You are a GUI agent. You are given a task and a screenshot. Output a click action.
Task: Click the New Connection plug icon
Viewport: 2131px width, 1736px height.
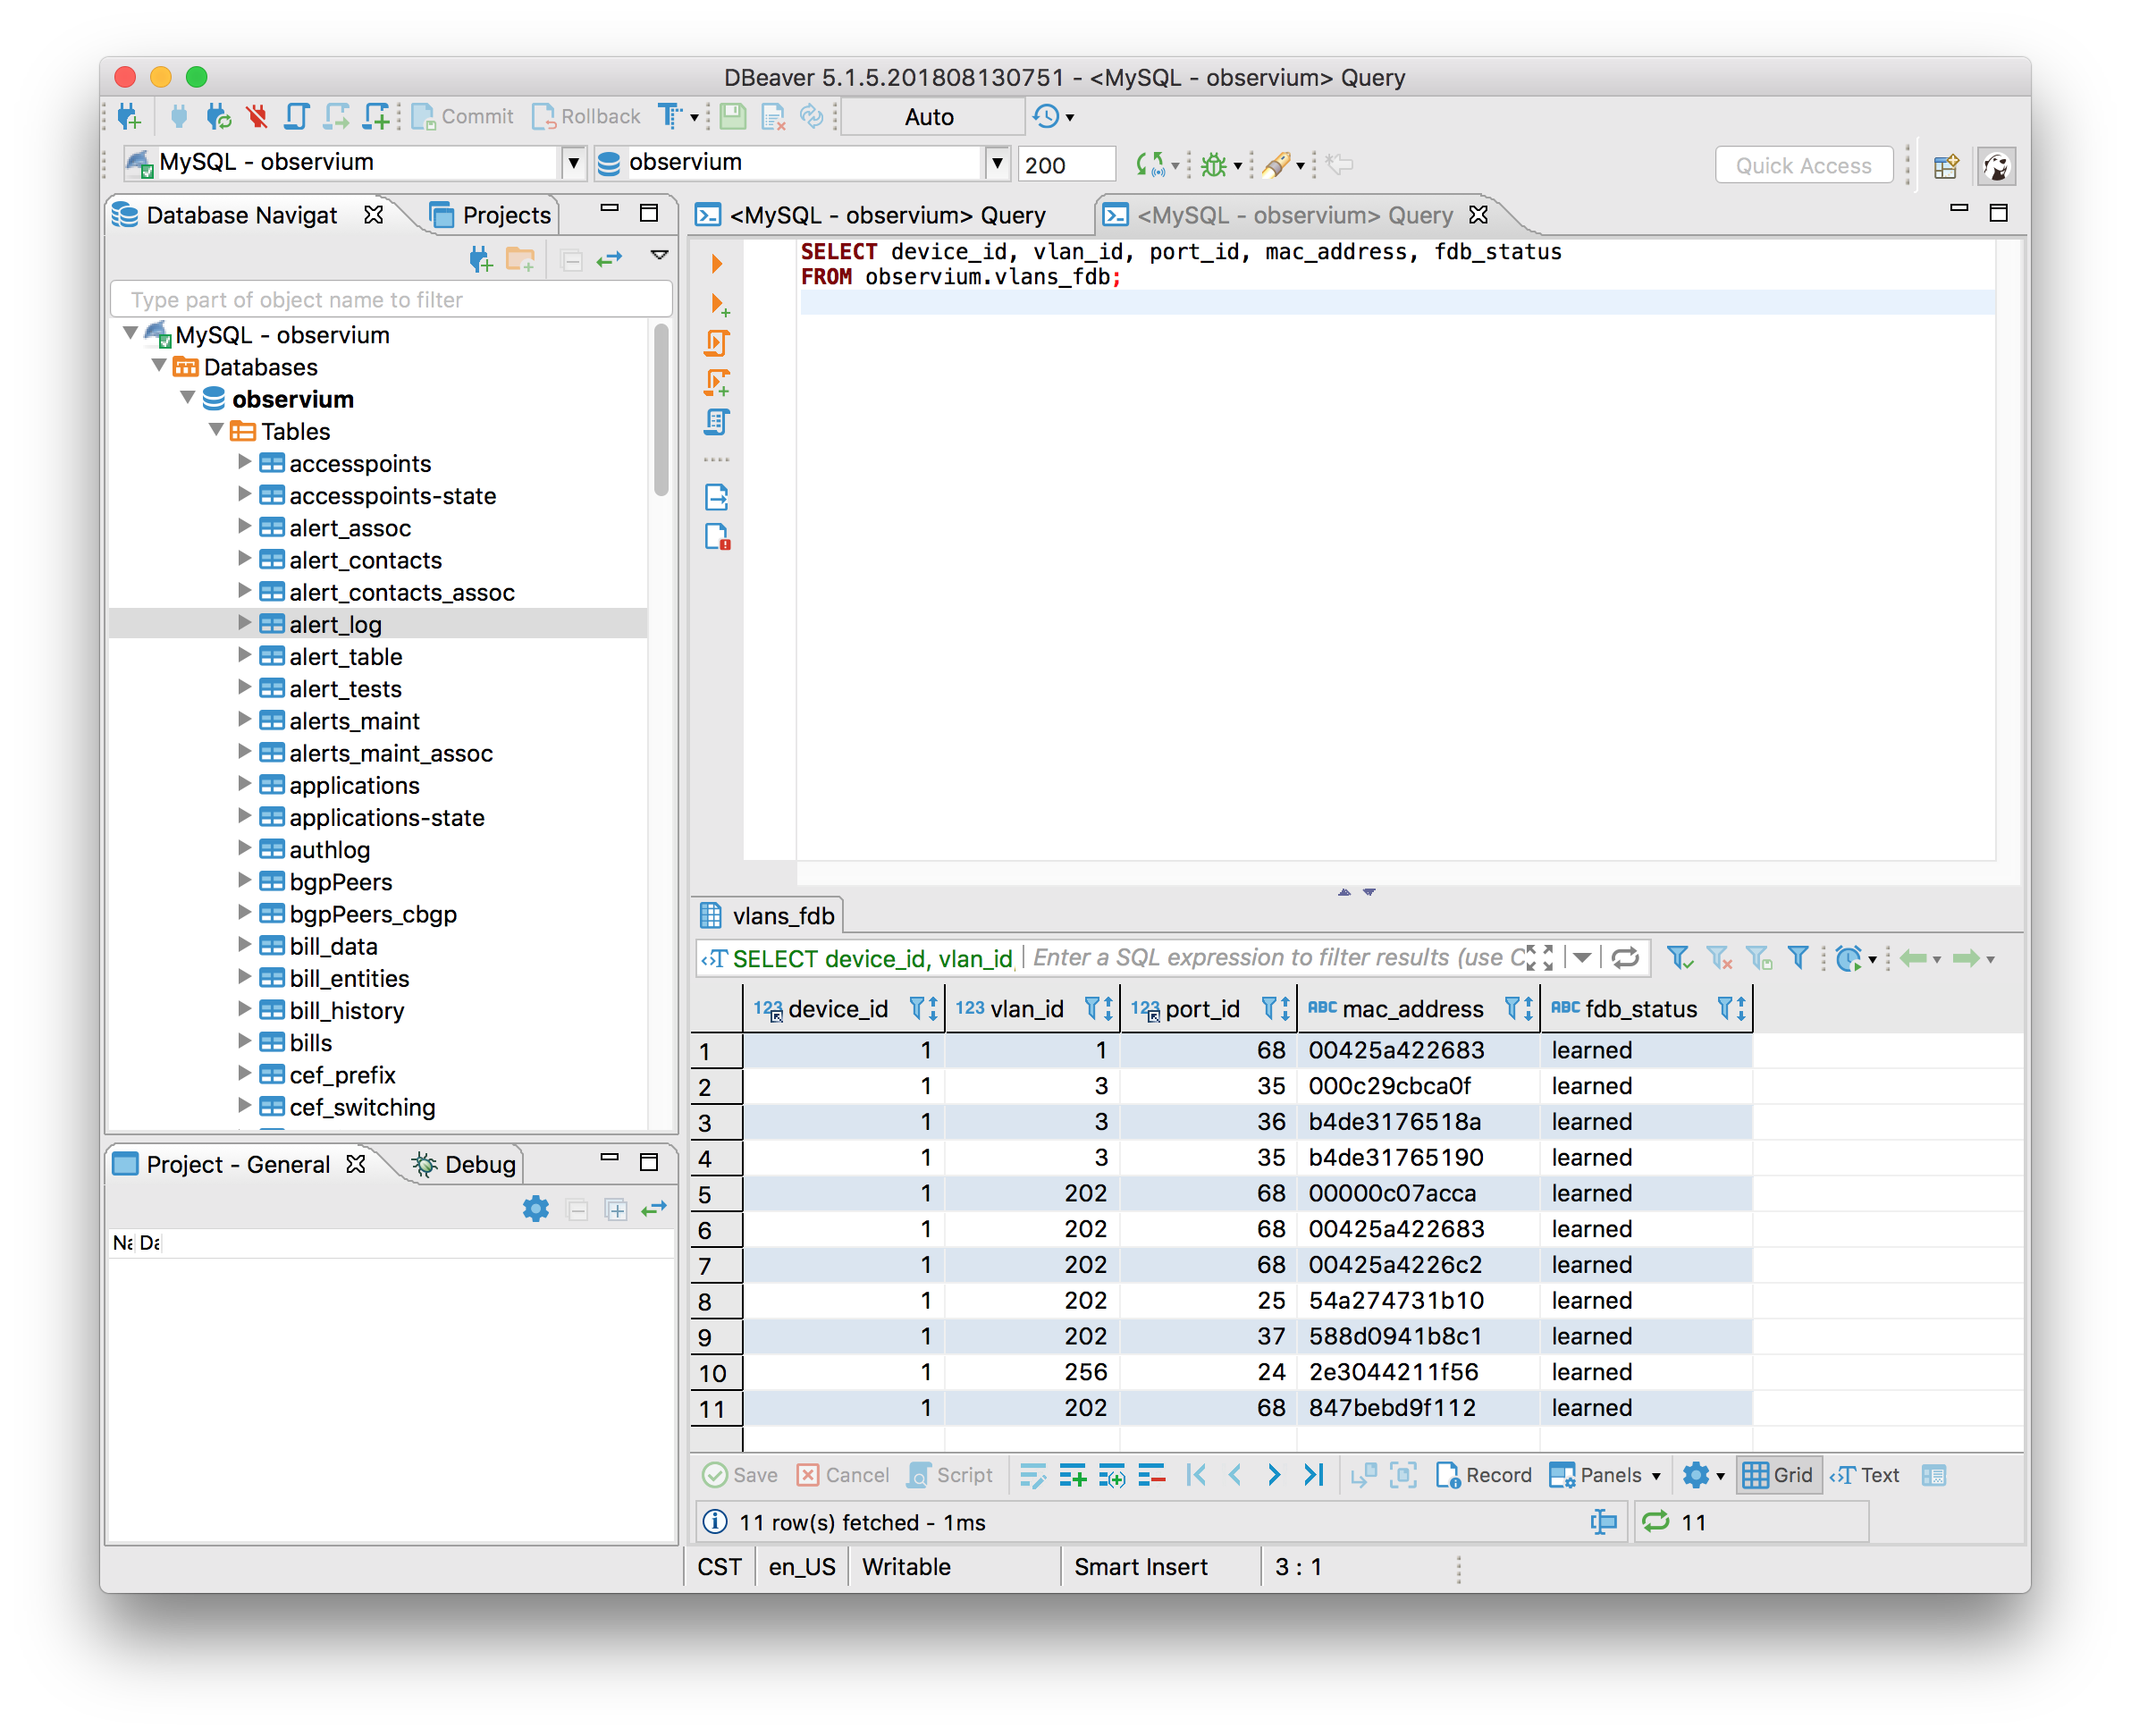tap(129, 117)
